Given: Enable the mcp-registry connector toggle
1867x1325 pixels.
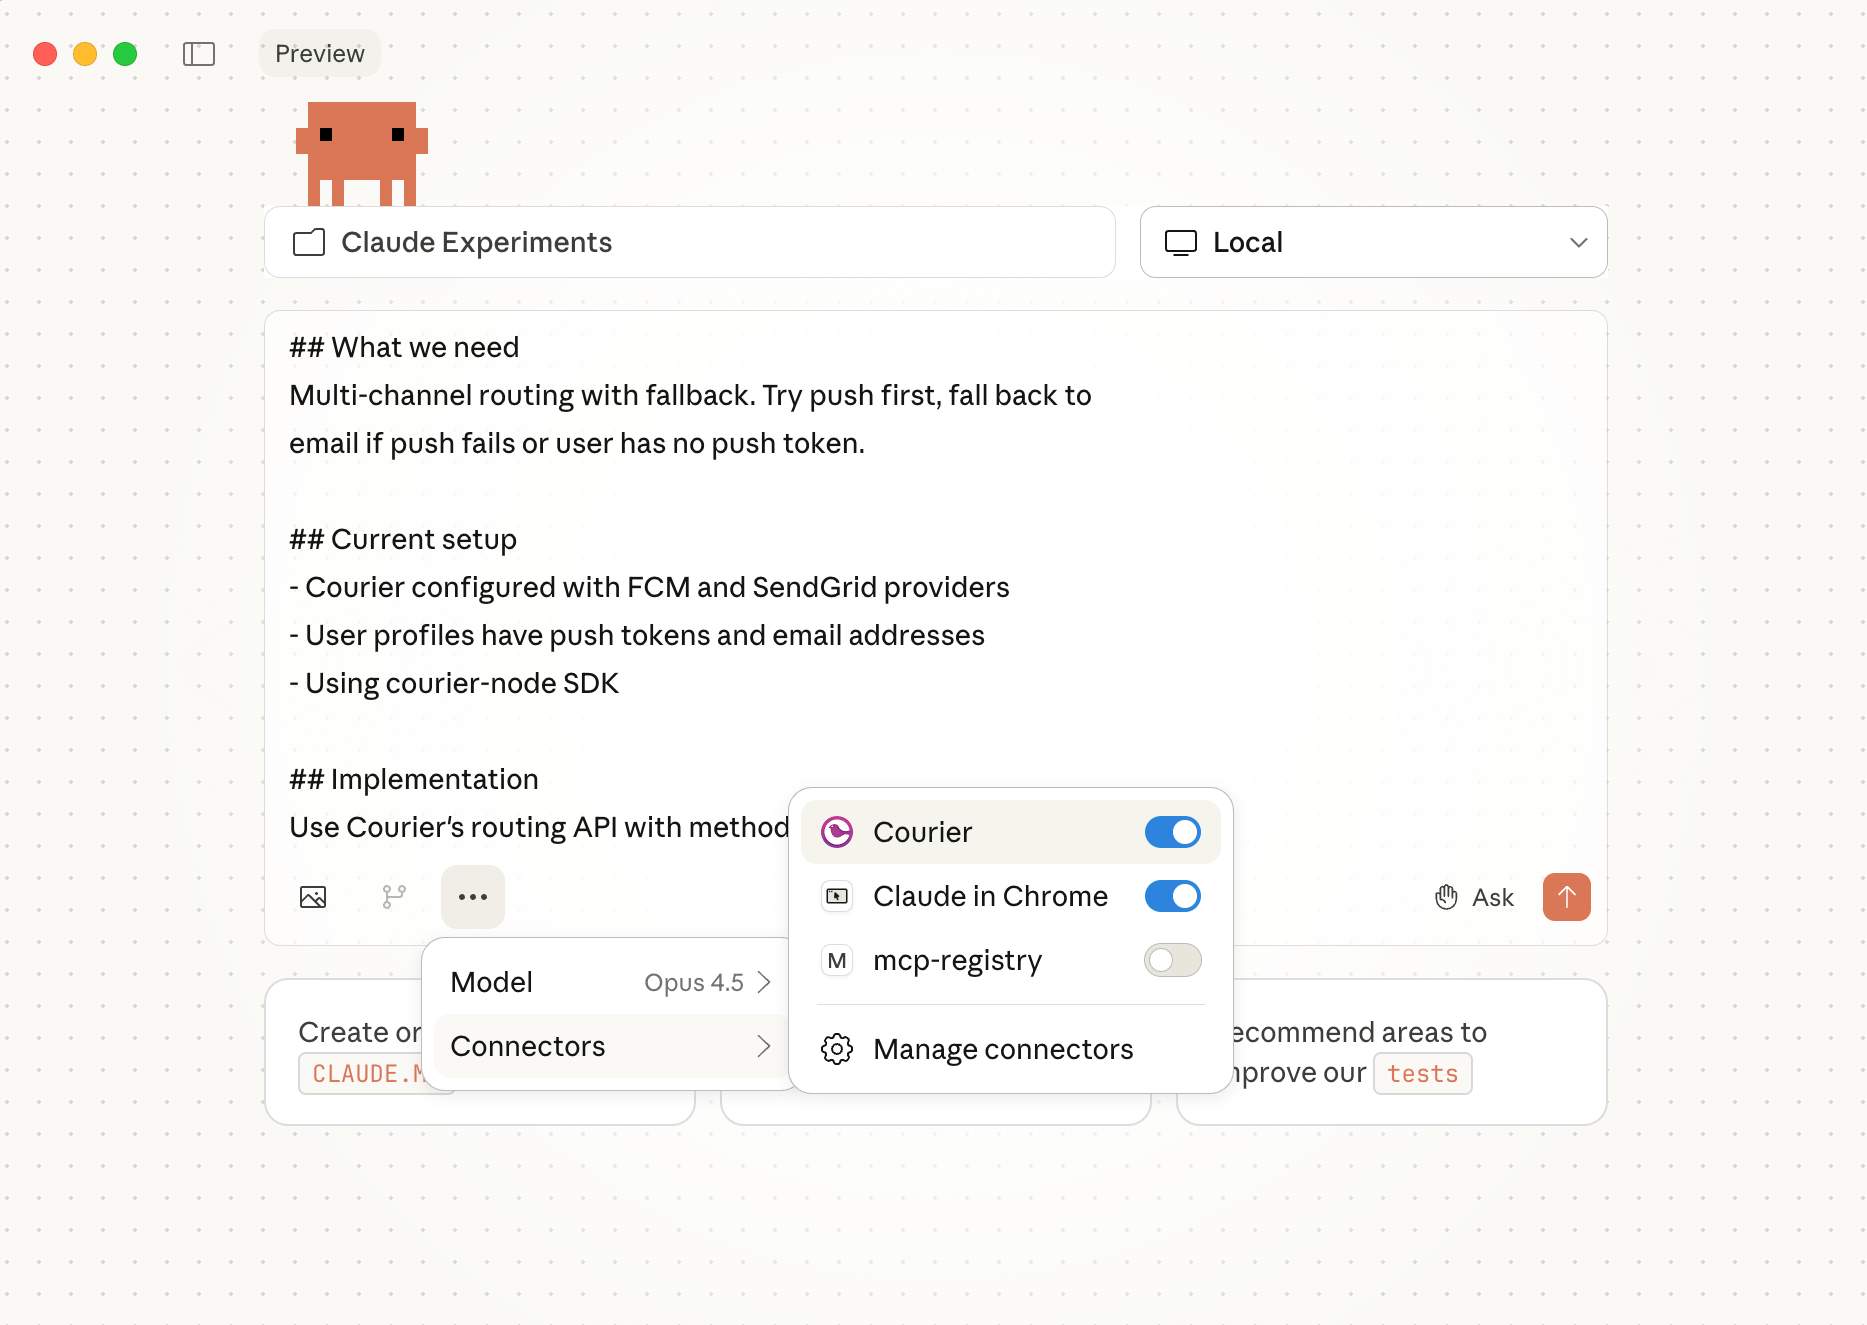Looking at the screenshot, I should pyautogui.click(x=1172, y=960).
